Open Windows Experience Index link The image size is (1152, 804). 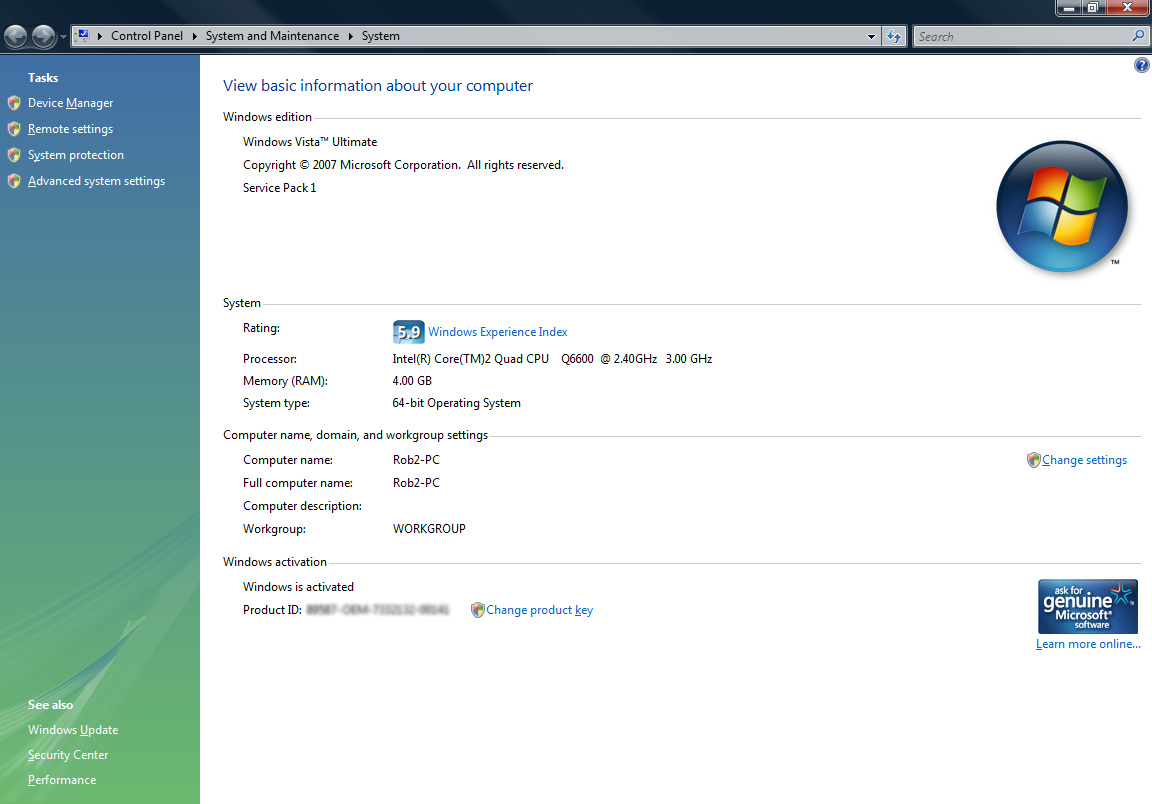[497, 332]
